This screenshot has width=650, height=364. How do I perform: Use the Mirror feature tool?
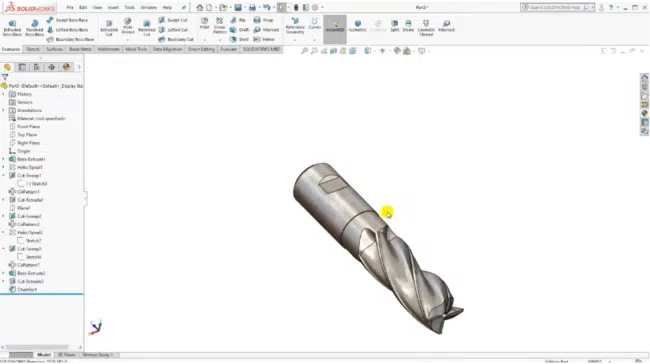264,39
